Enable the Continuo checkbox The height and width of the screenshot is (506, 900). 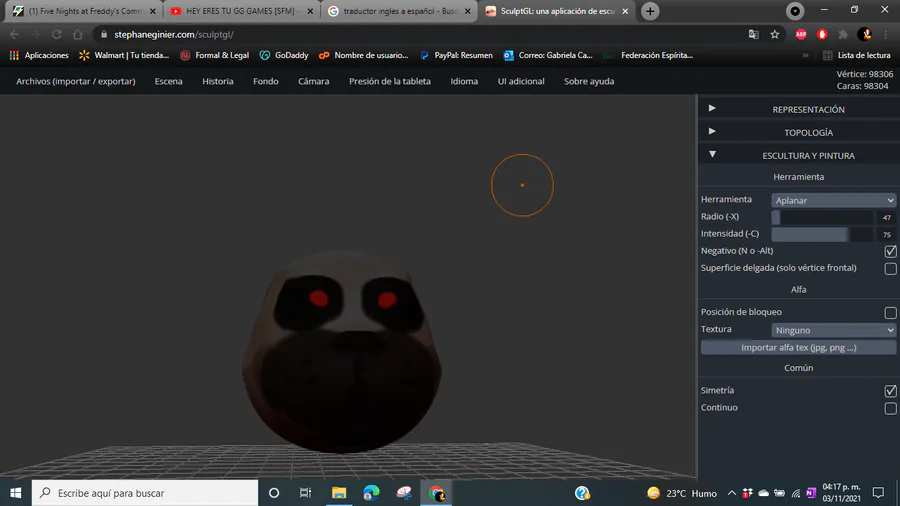(x=890, y=408)
